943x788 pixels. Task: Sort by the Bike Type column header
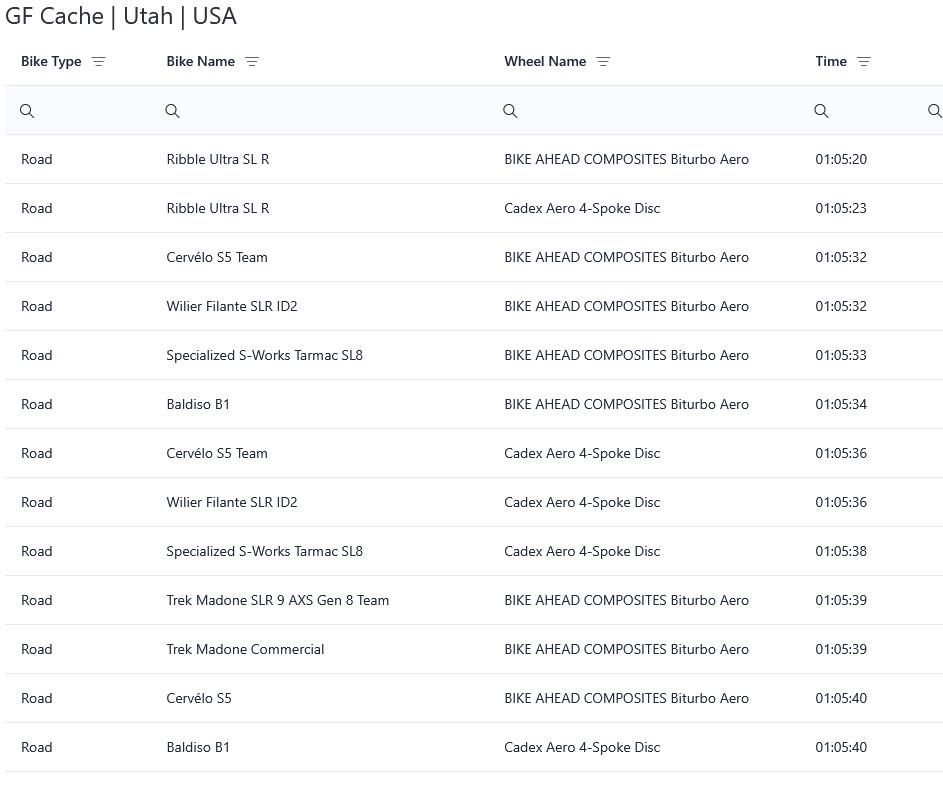click(x=51, y=62)
